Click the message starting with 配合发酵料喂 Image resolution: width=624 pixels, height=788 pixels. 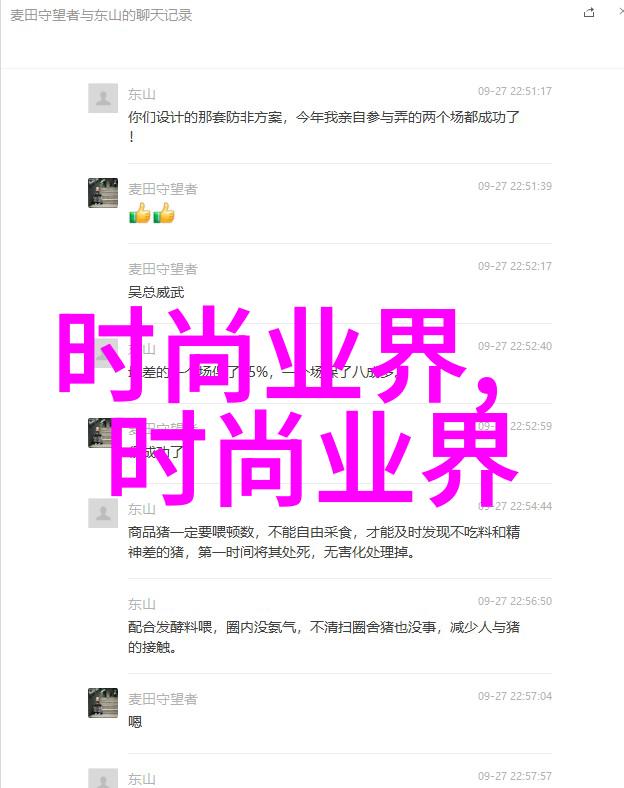pyautogui.click(x=324, y=637)
